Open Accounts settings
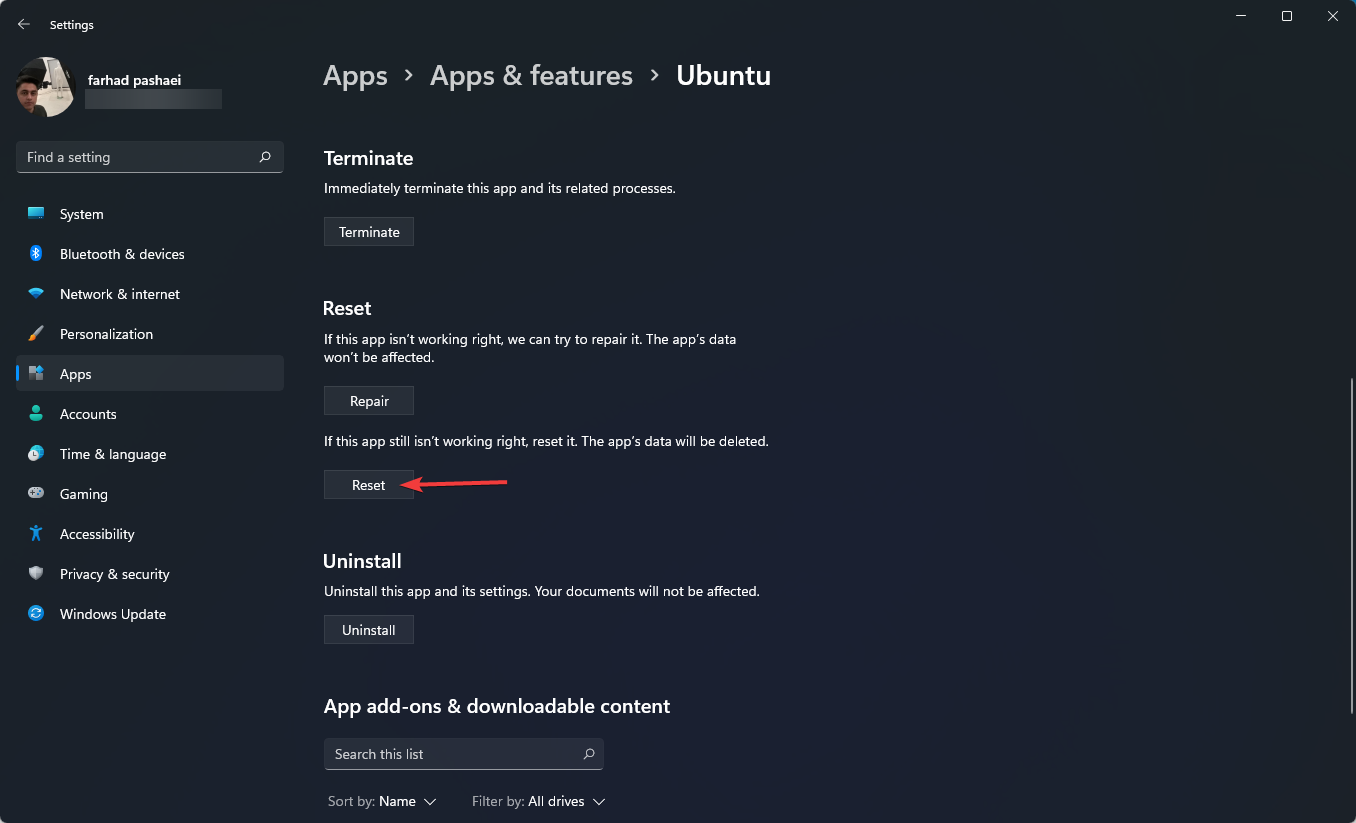The width and height of the screenshot is (1356, 823). [35, 413]
